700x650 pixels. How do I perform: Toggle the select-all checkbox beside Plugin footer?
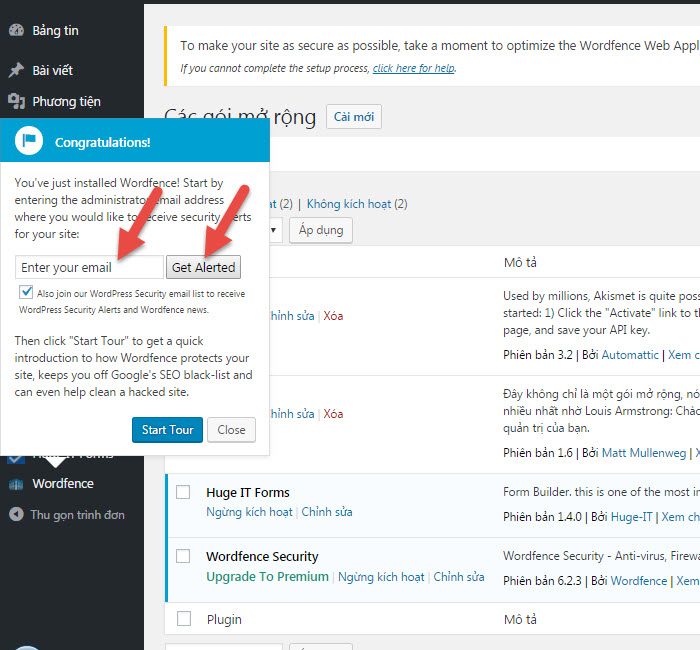(x=183, y=619)
